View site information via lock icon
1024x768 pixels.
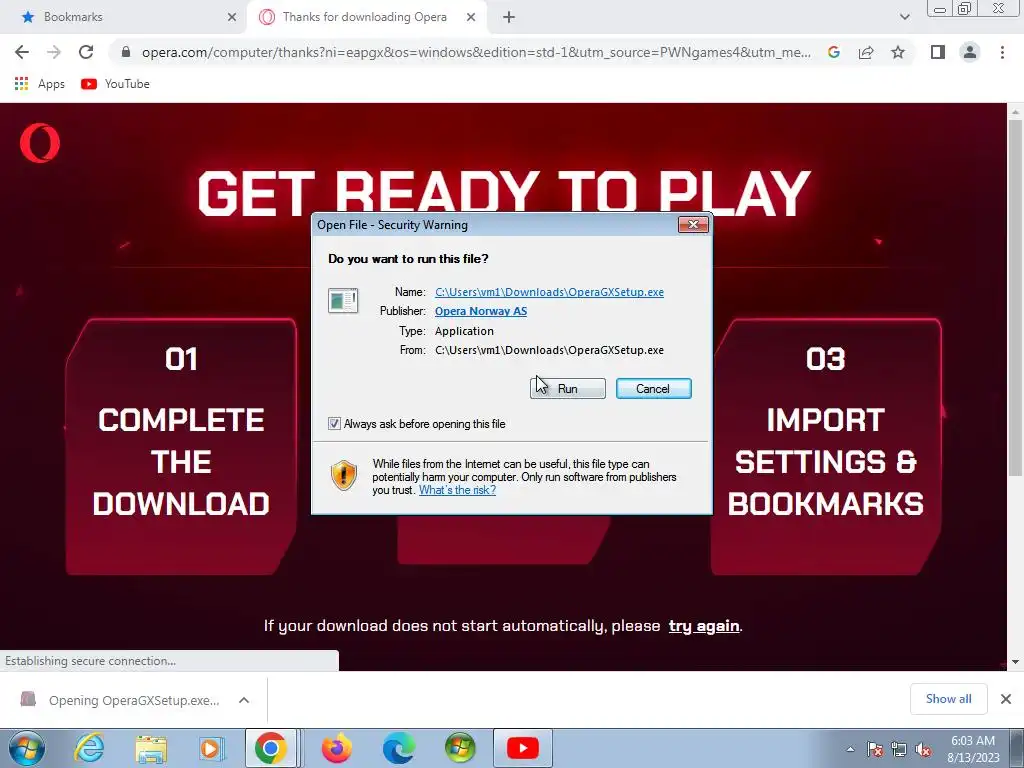tap(126, 52)
